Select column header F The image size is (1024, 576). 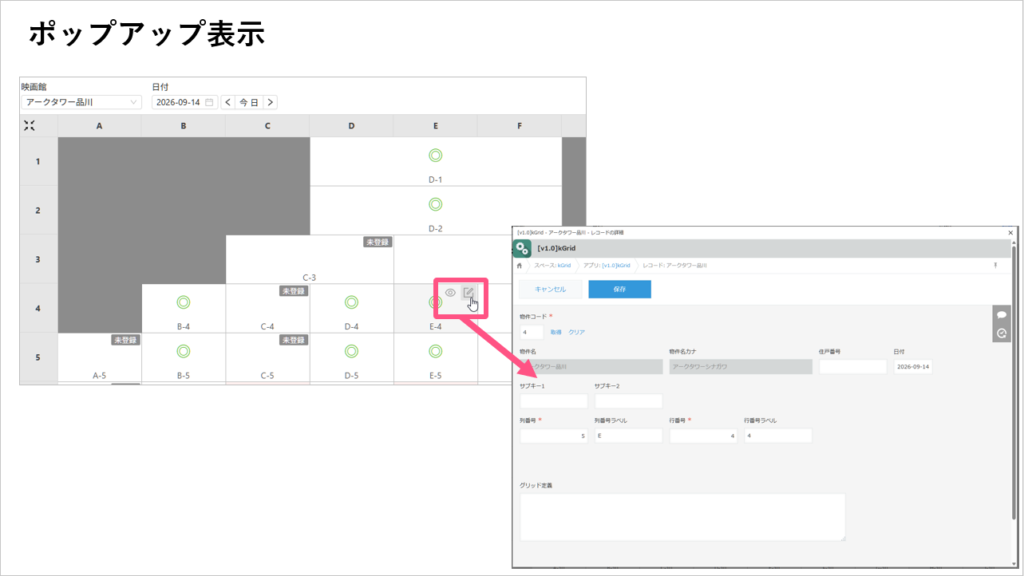point(520,125)
